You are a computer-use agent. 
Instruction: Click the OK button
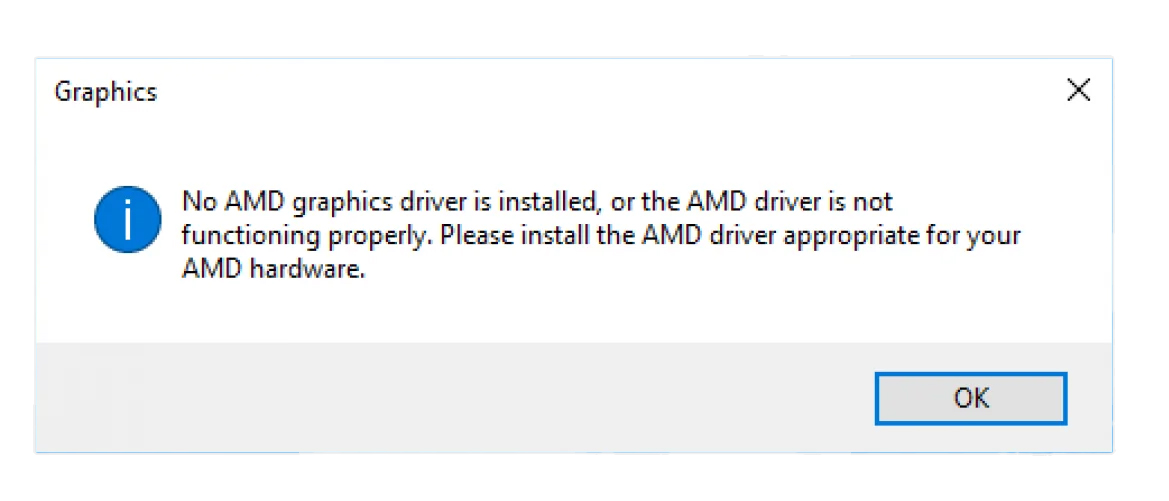[970, 398]
